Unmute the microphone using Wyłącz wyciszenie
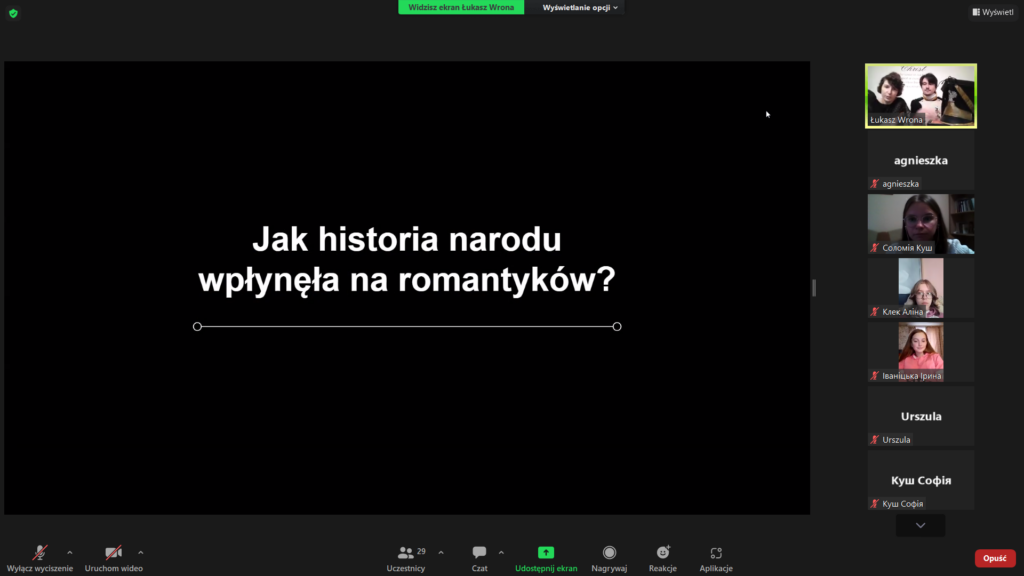1024x576 pixels. [x=40, y=557]
